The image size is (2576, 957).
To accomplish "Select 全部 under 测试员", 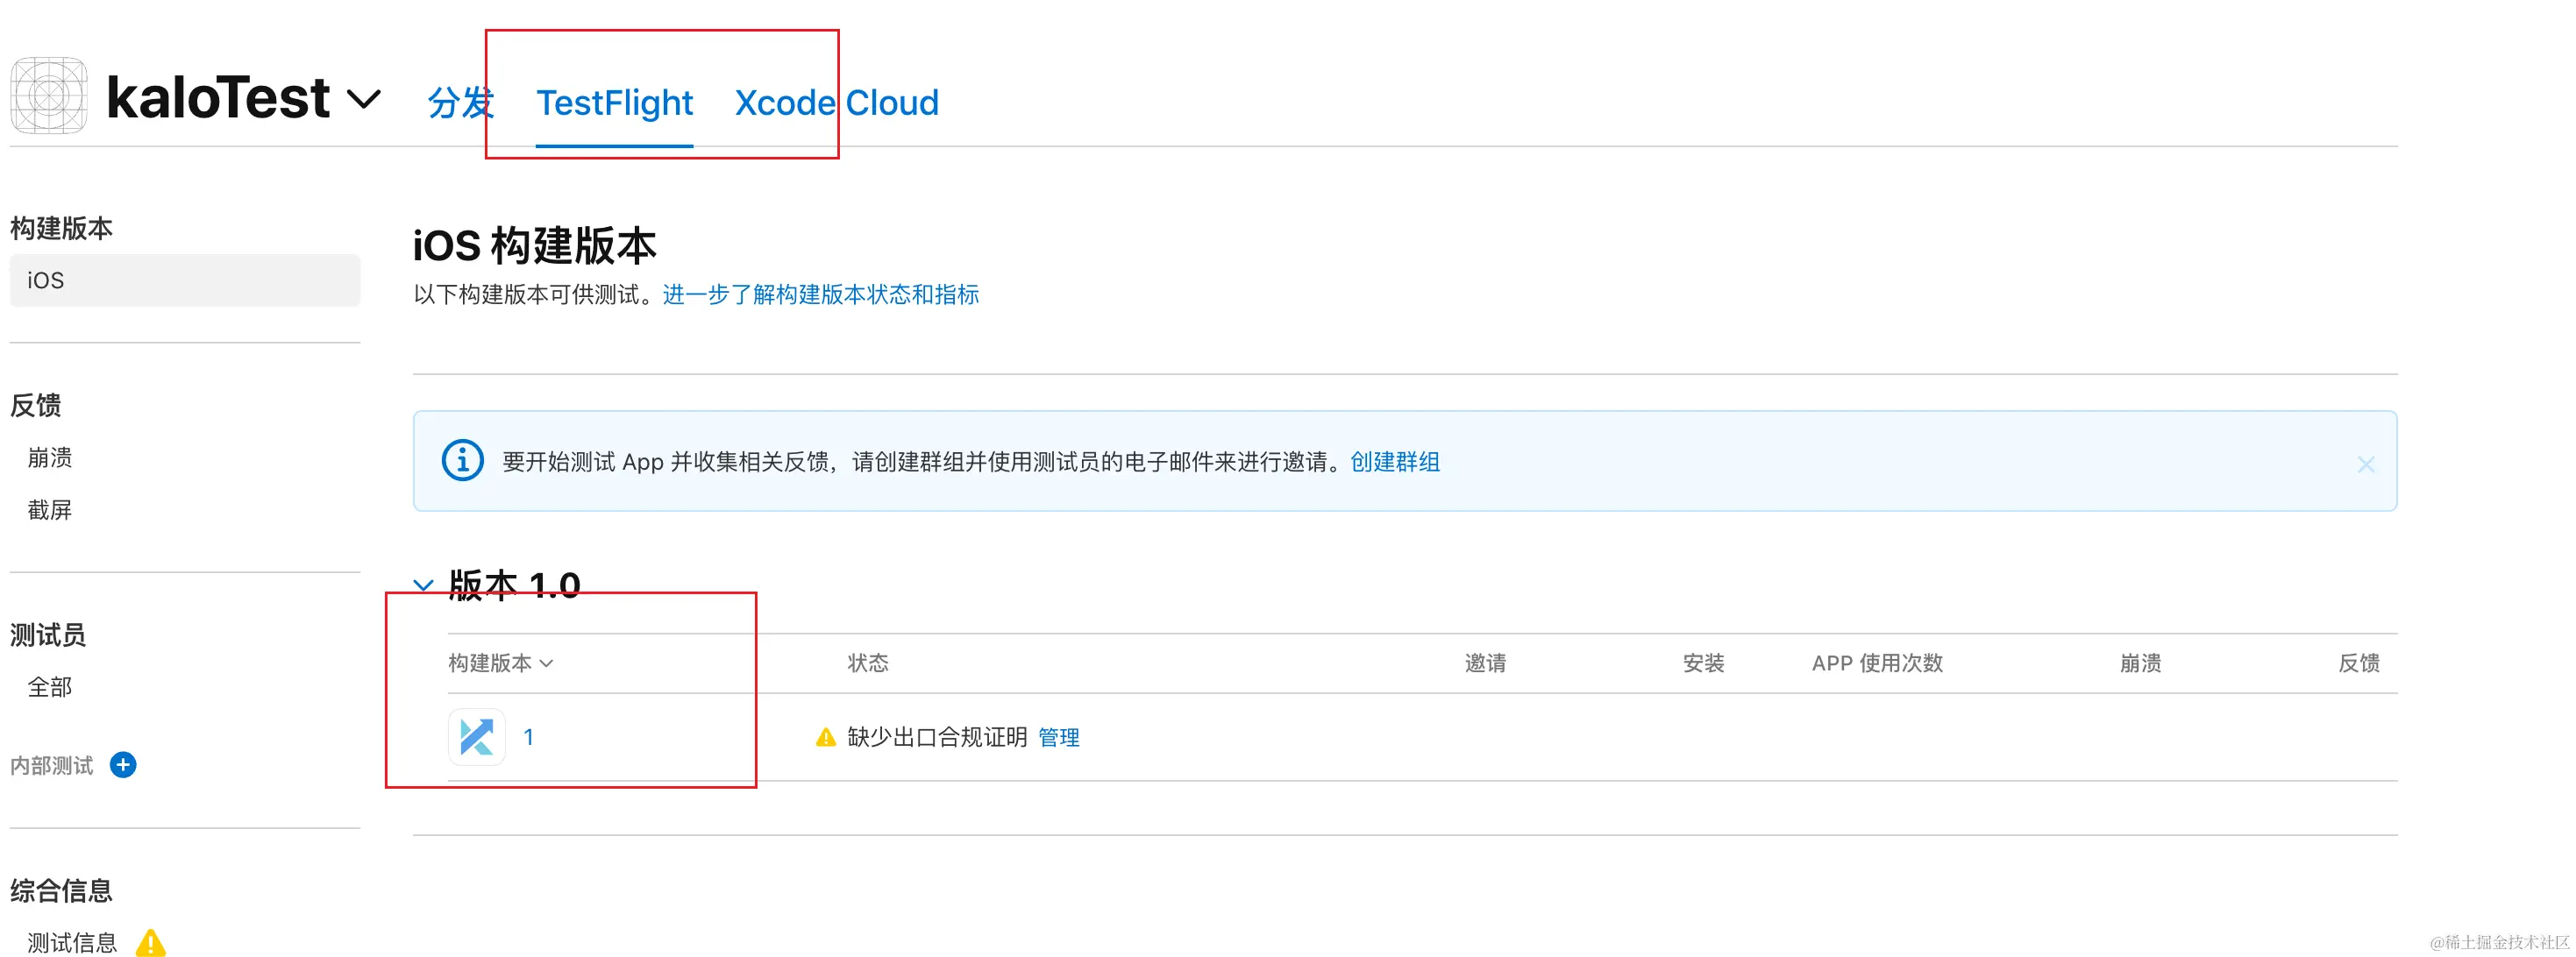I will pos(50,687).
